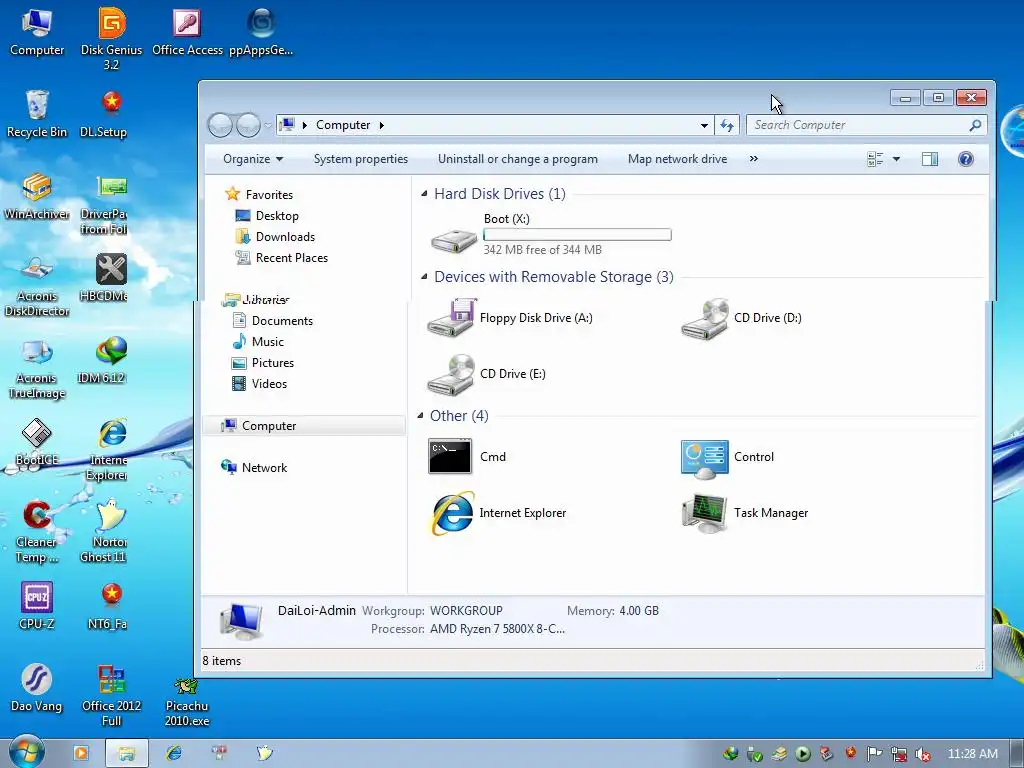Select the Boot (X:) hard drive
This screenshot has width=1024, height=768.
pos(550,234)
